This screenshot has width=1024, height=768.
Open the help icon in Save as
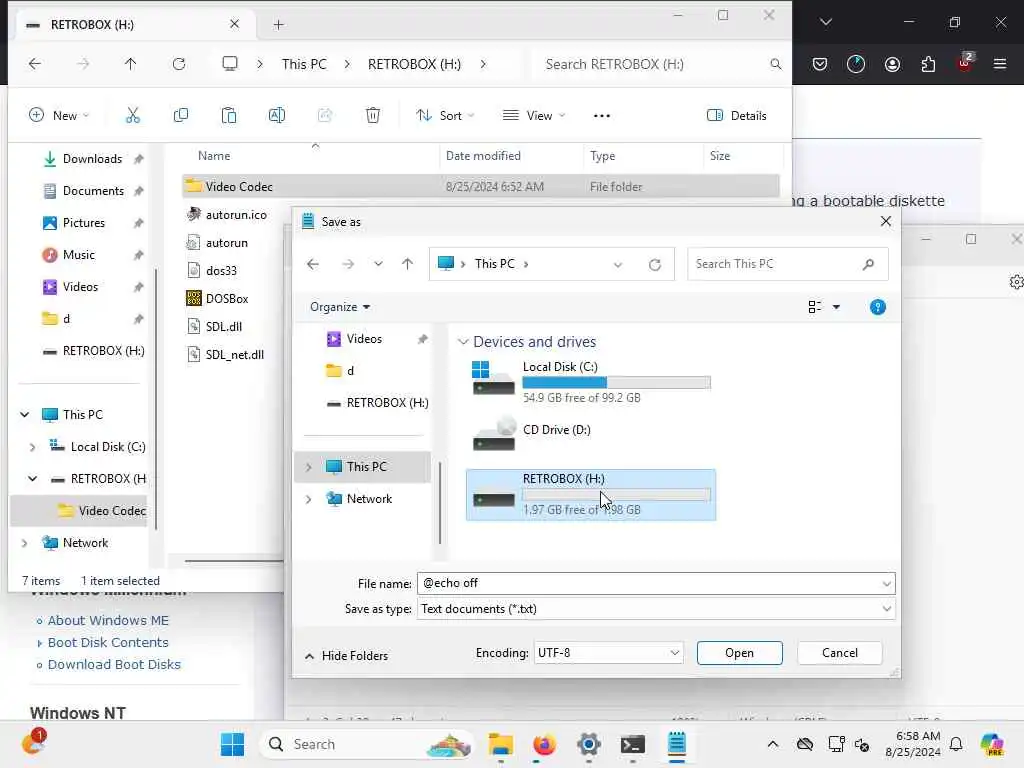878,307
